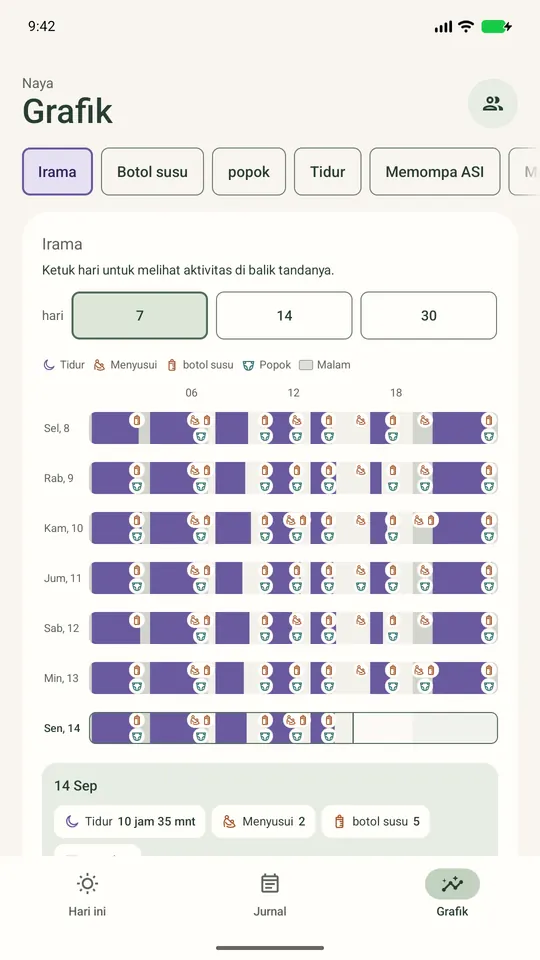The image size is (540, 960).
Task: Select the Irama tab
Action: pyautogui.click(x=58, y=171)
